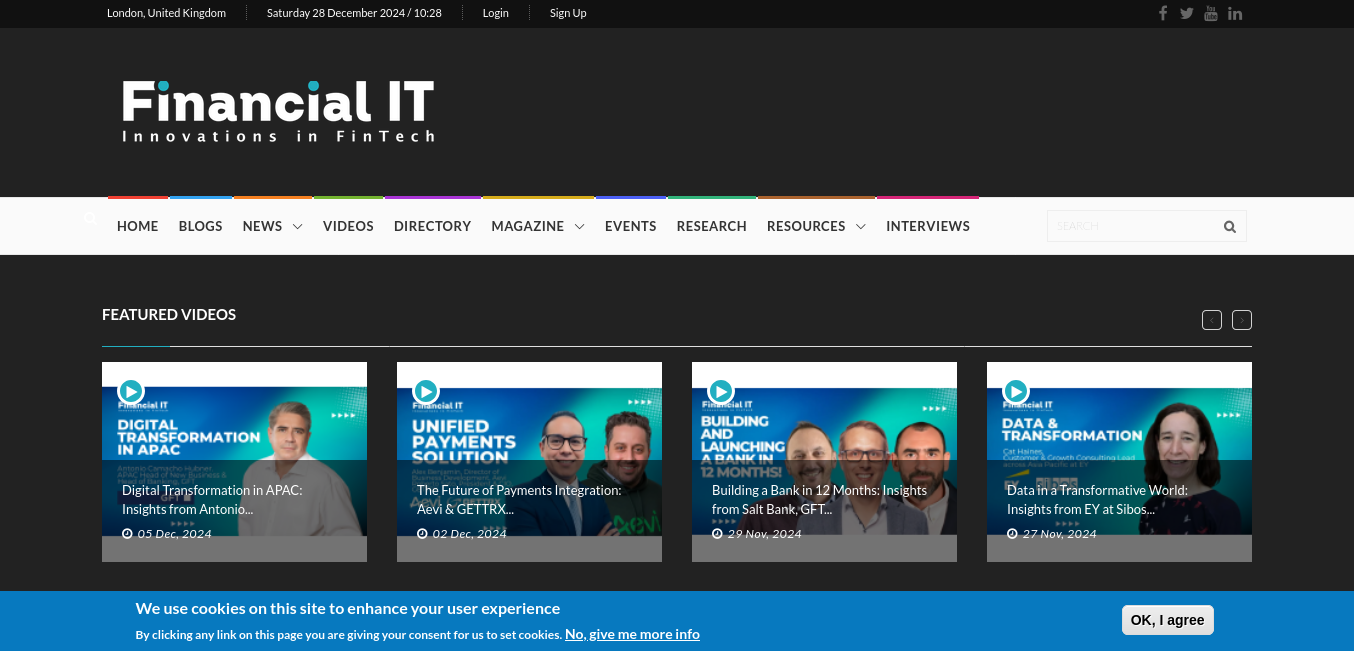Open the 'No, give me more info' link
The height and width of the screenshot is (651, 1366).
[632, 634]
